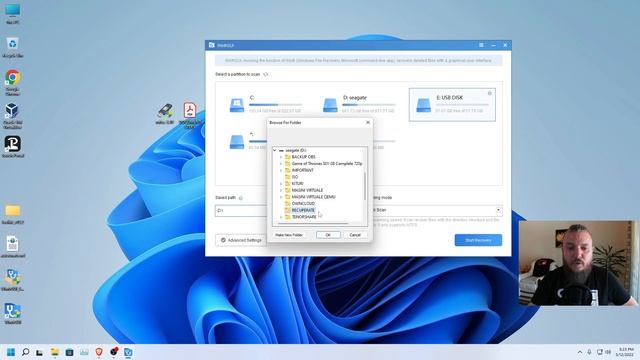Open upper WinfrGUI setup desktop icon
The image size is (640, 360).
[x=13, y=280]
